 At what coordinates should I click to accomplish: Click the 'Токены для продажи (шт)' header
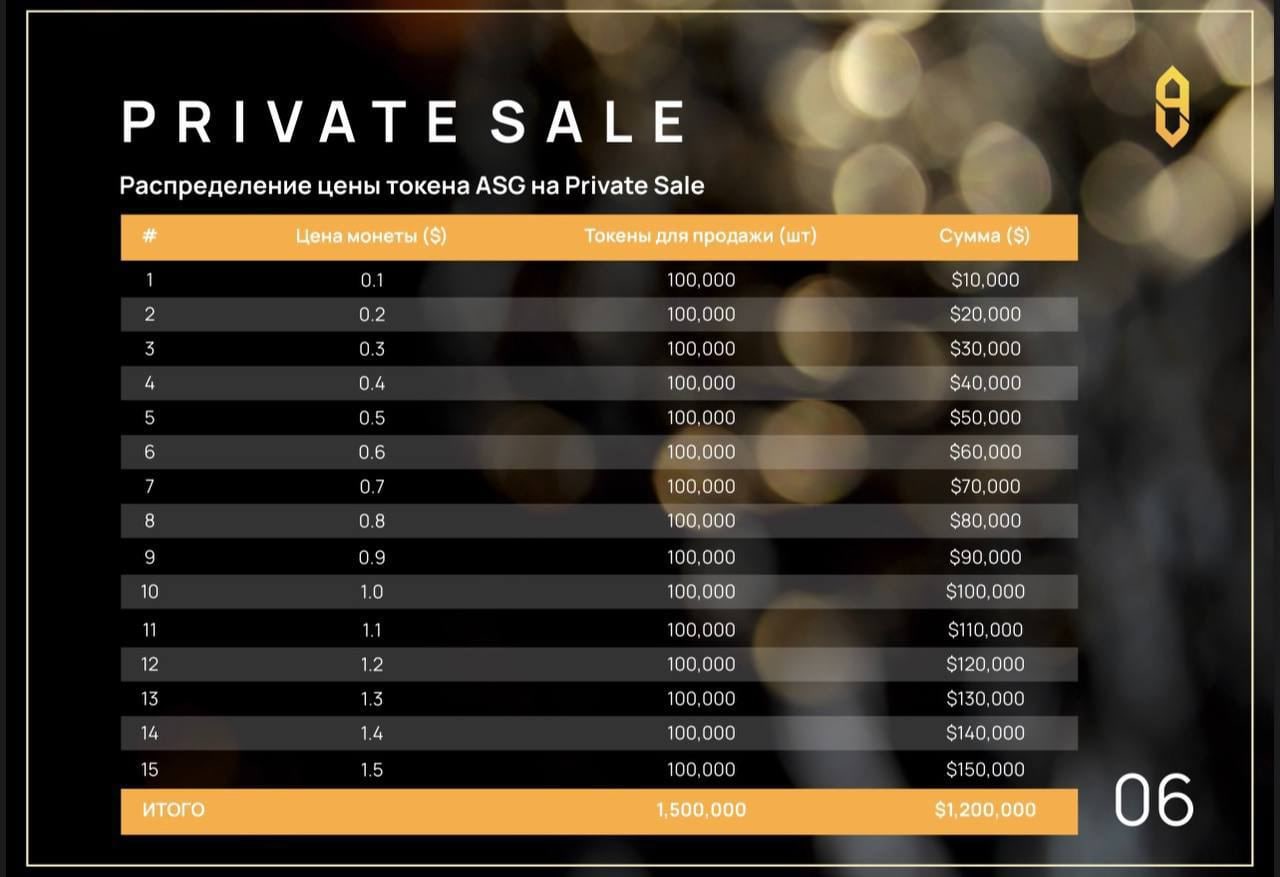(701, 237)
